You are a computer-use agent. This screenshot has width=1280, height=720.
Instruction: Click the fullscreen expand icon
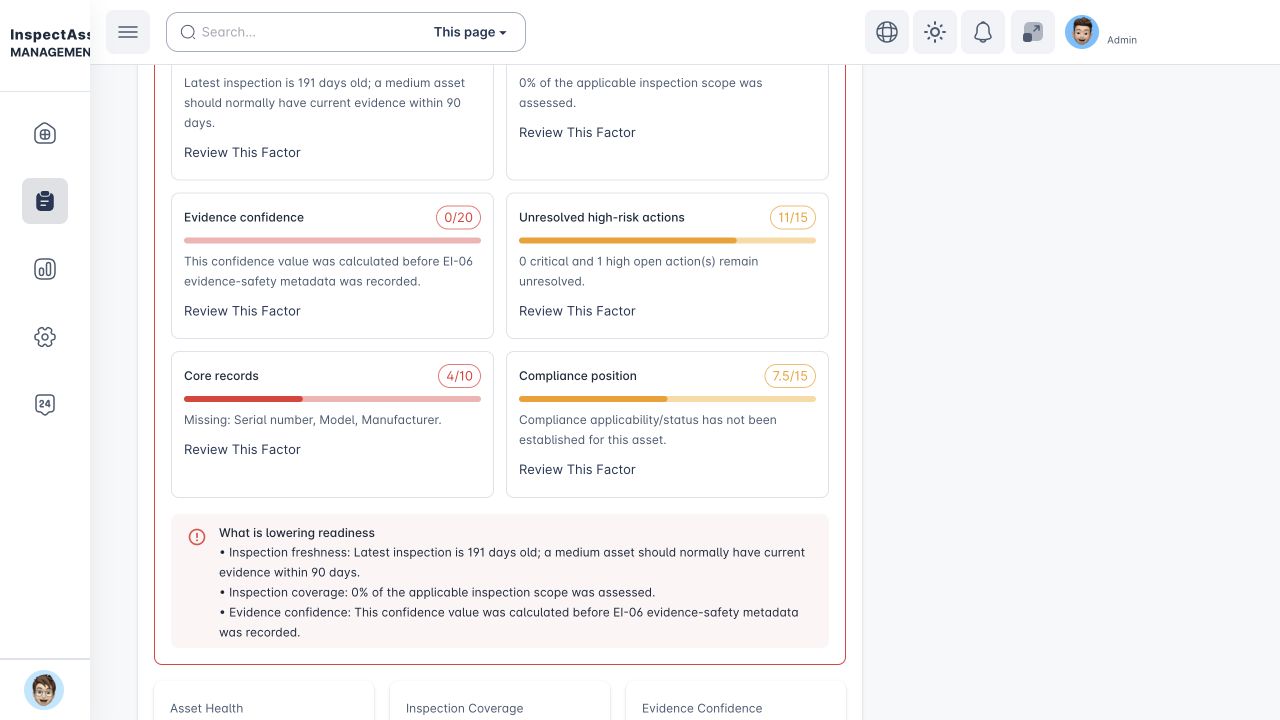pos(1033,32)
